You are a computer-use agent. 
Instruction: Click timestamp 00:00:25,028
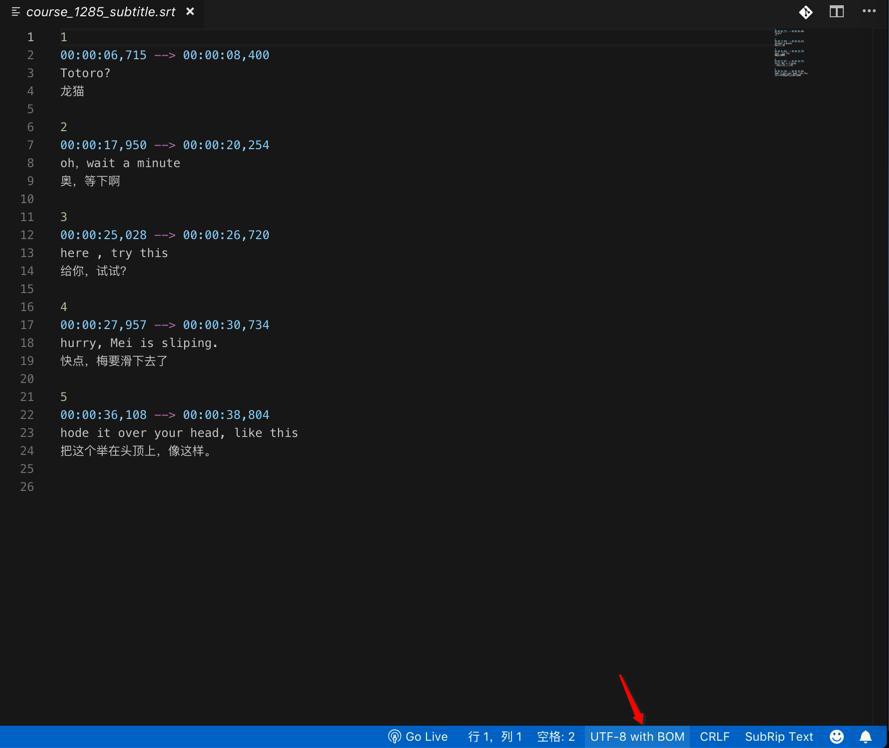(x=103, y=235)
